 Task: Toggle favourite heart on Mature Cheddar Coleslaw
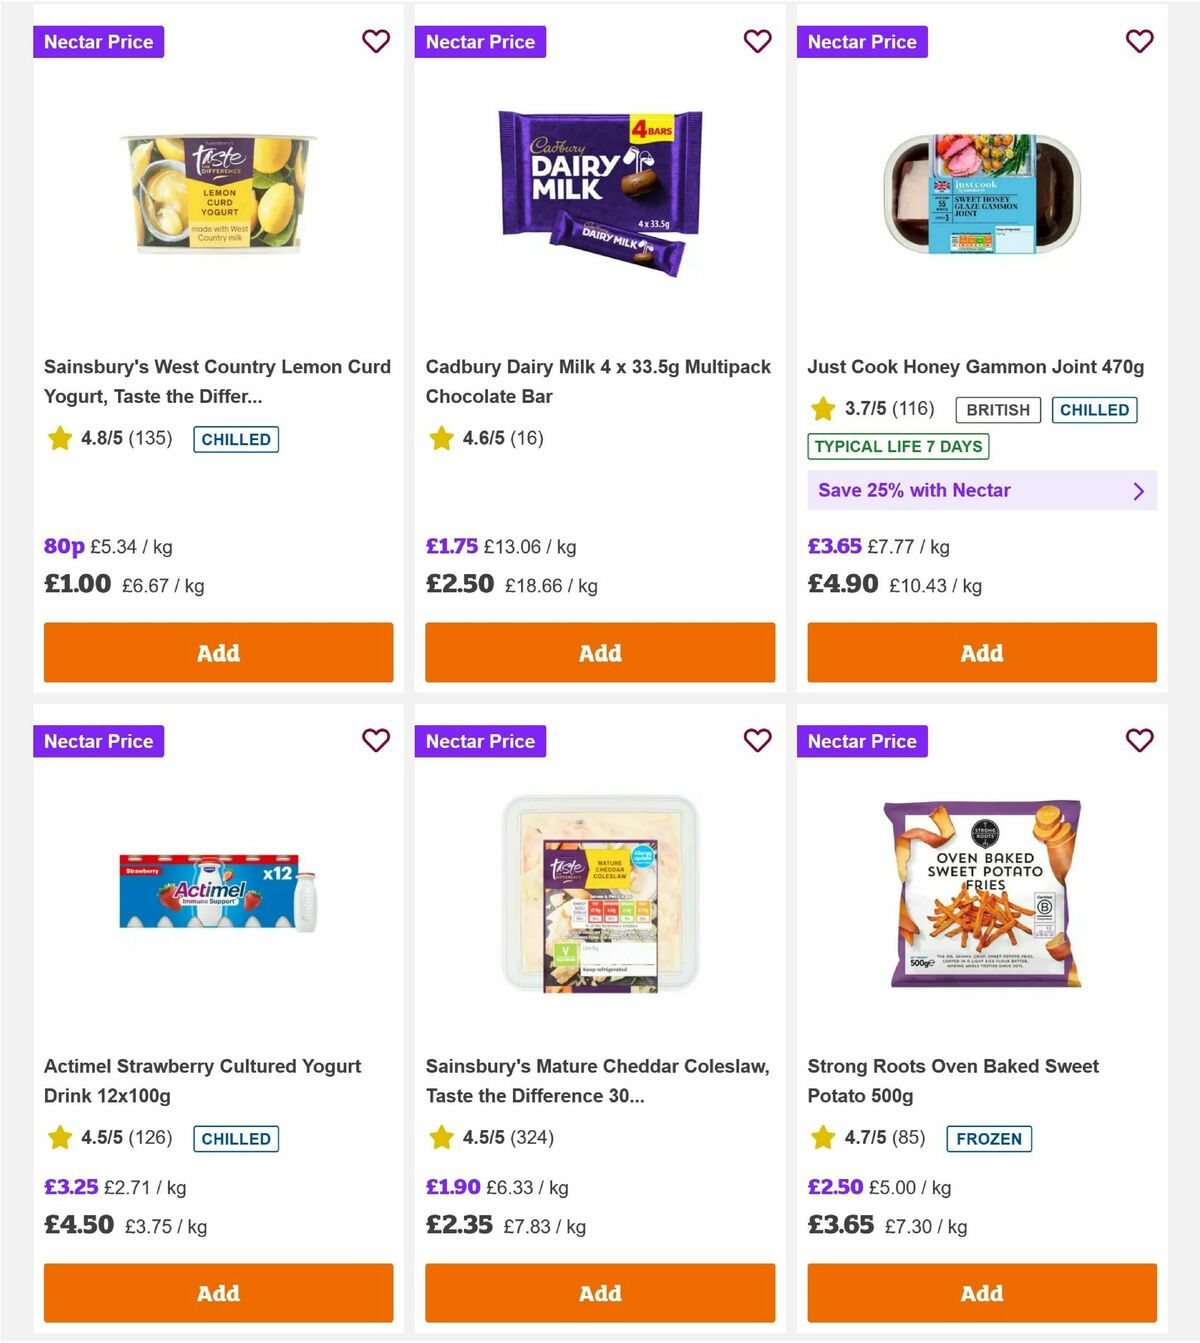(x=758, y=741)
